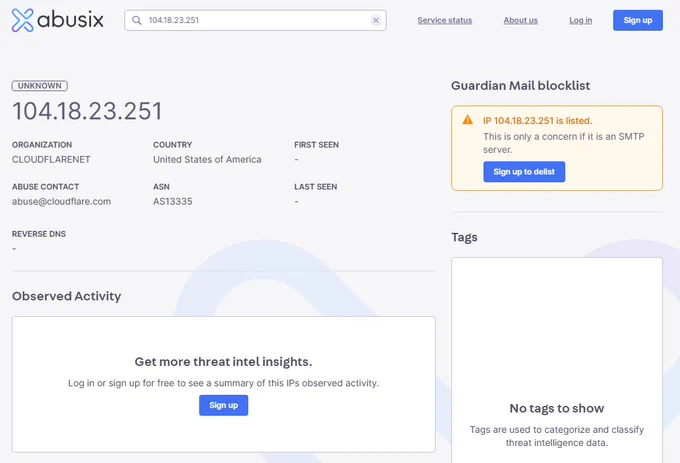Click Sign up under threat intel insights

coord(223,405)
